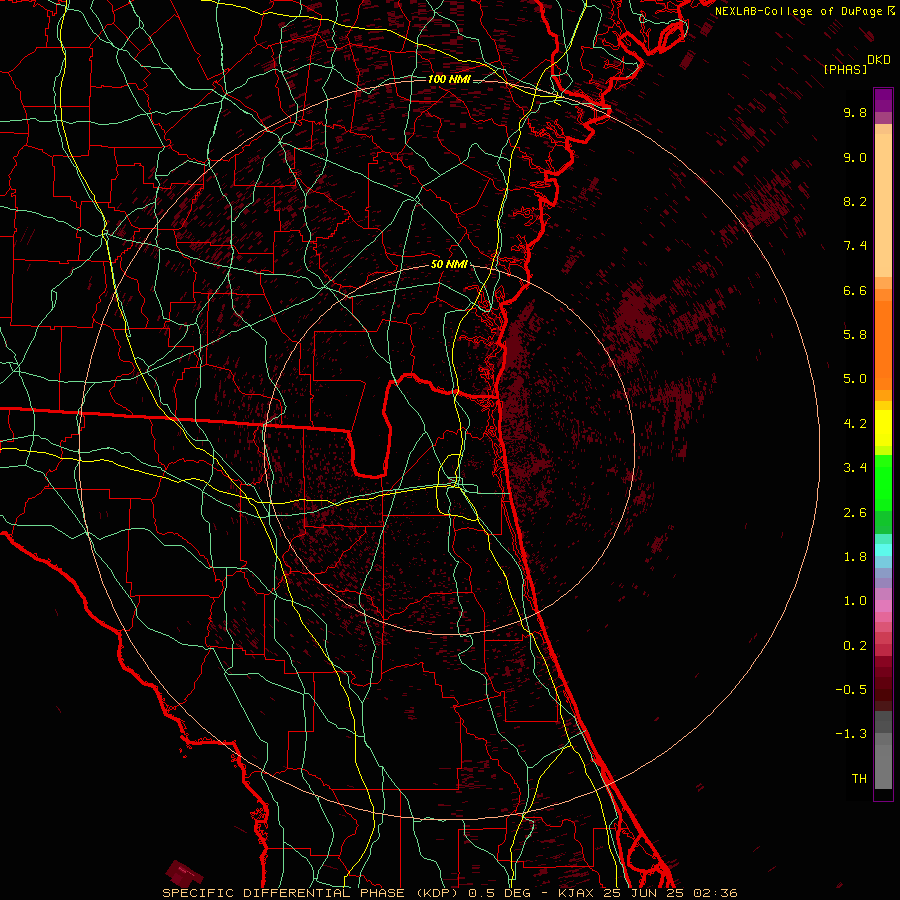Click the 02:36 timestamp in the caption
The height and width of the screenshot is (900, 900).
click(715, 893)
